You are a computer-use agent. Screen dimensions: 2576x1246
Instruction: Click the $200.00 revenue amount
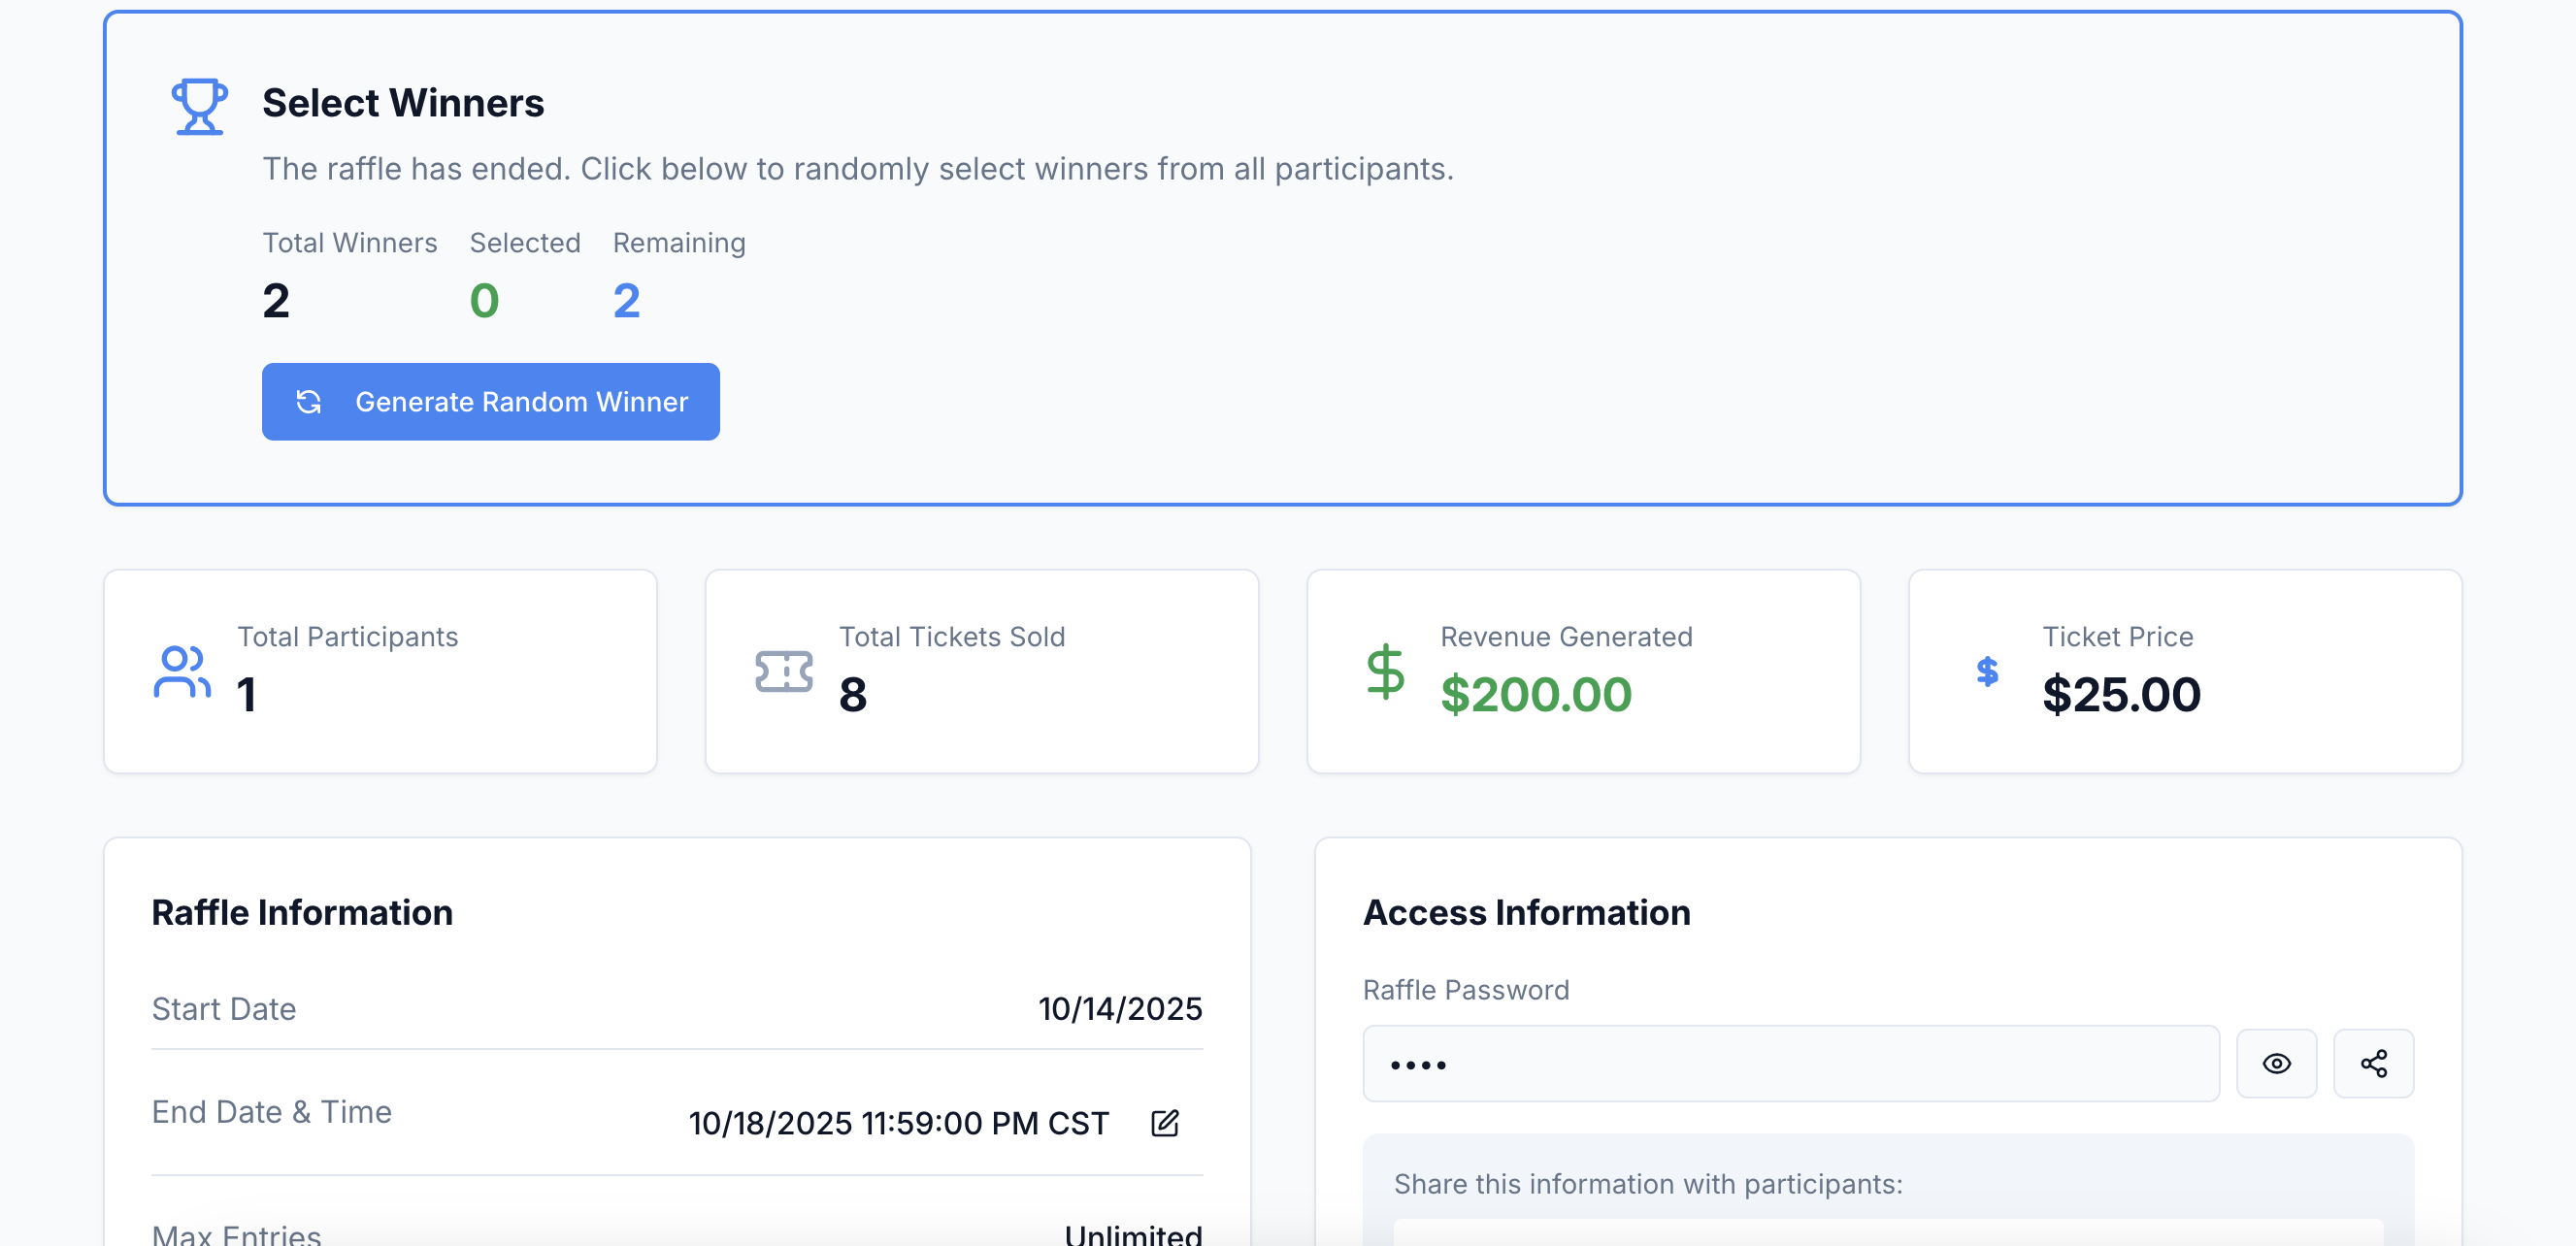[1535, 694]
